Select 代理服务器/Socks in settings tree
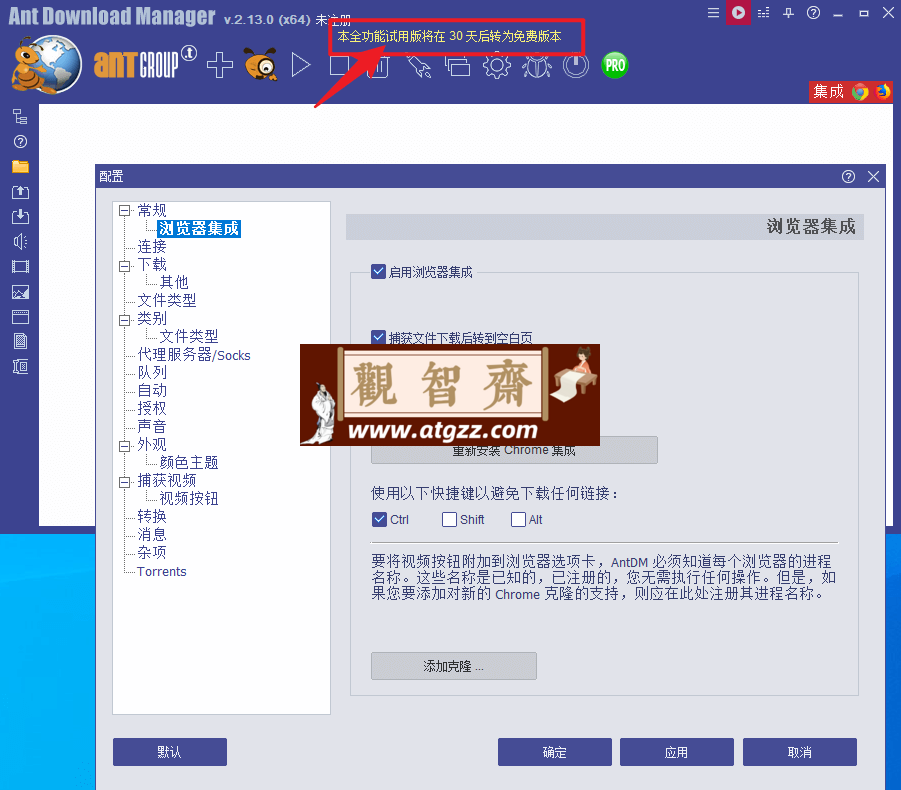The width and height of the screenshot is (901, 790). 194,355
